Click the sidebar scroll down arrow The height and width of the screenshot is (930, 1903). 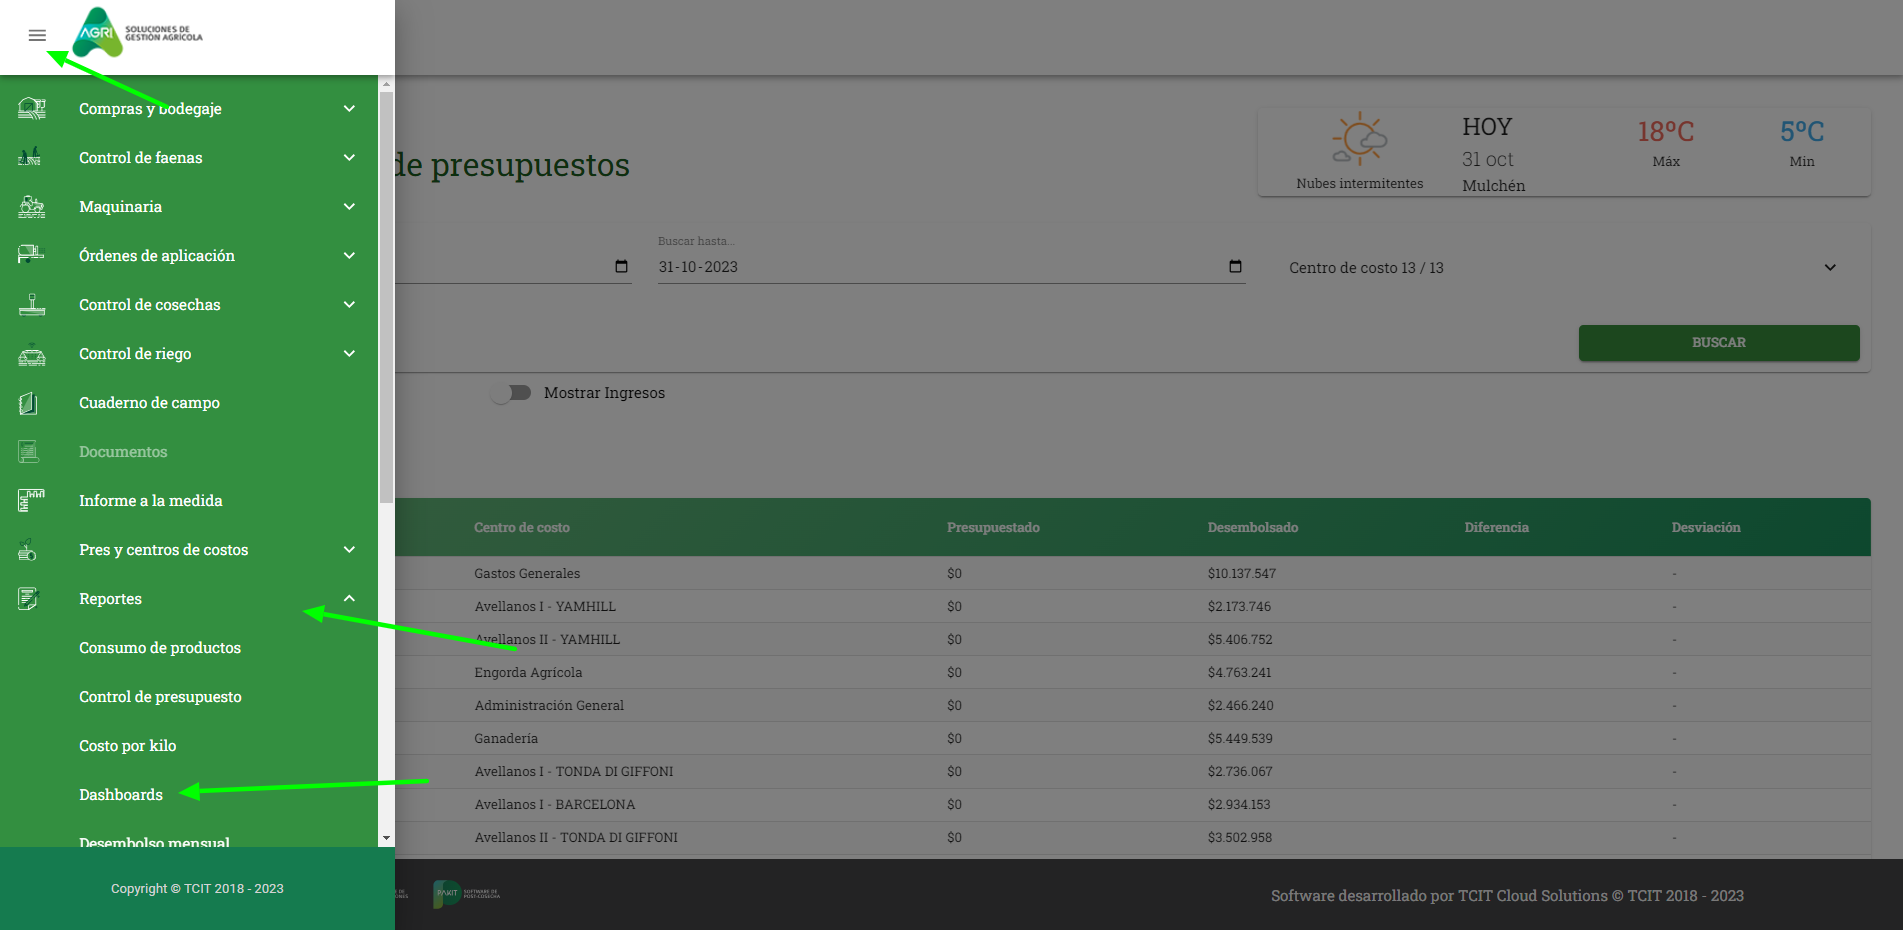pos(386,838)
